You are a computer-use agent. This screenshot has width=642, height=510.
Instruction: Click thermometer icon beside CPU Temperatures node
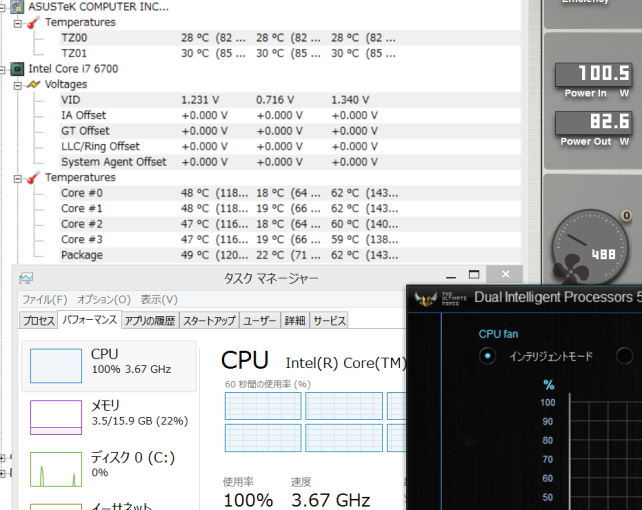[x=34, y=177]
